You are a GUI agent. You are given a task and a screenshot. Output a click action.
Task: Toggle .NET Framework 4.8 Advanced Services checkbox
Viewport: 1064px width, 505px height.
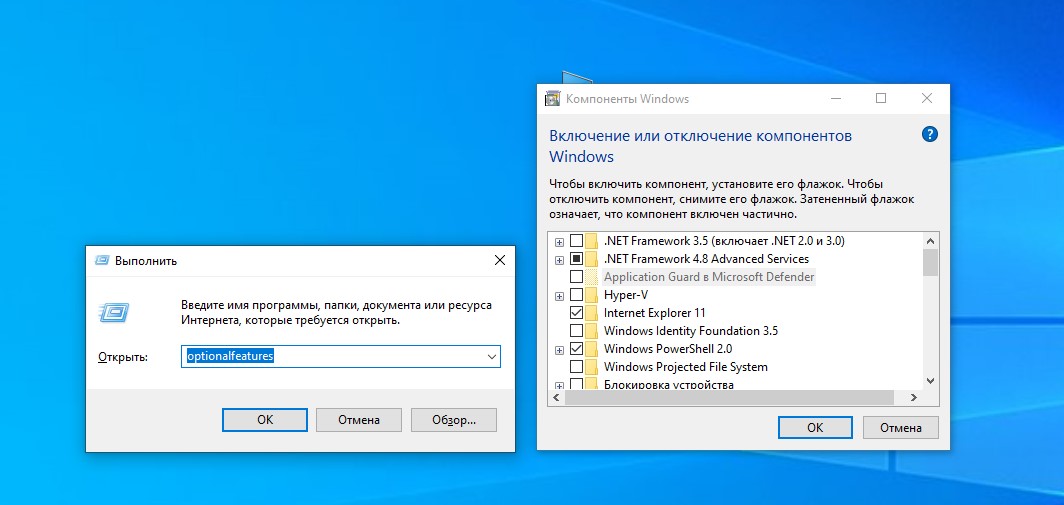pos(576,259)
